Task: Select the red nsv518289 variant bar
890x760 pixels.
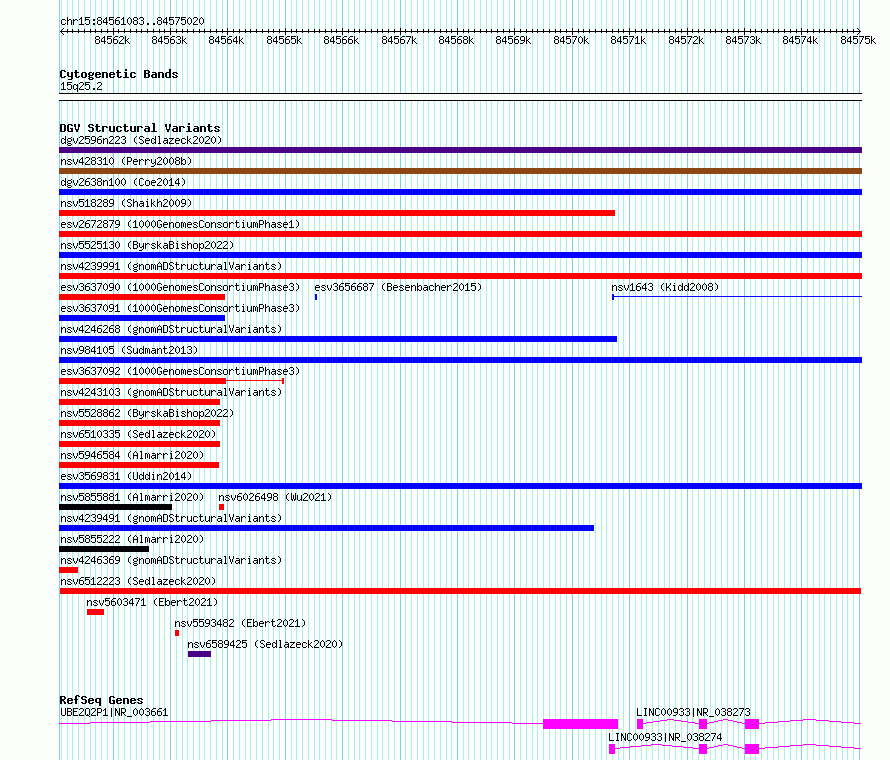Action: [x=337, y=213]
